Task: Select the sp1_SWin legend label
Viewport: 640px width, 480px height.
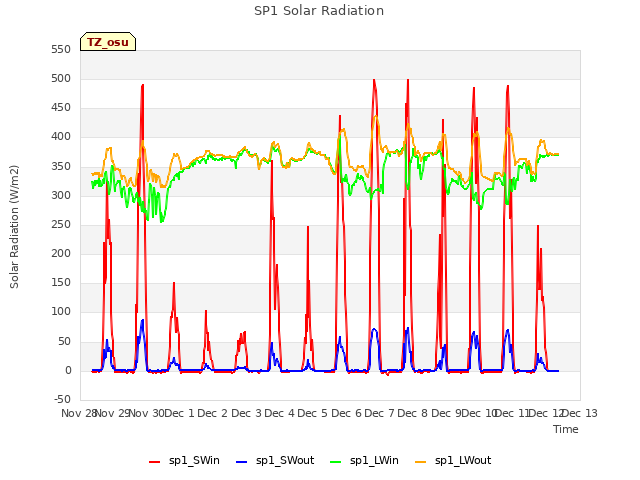Action: pyautogui.click(x=194, y=460)
